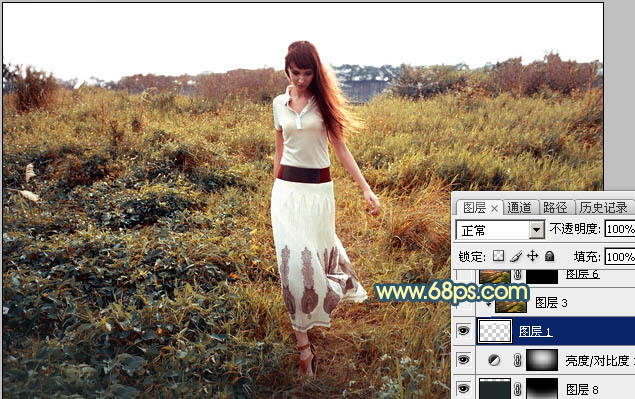
Task: Click the lock all padlock icon
Action: 550,256
